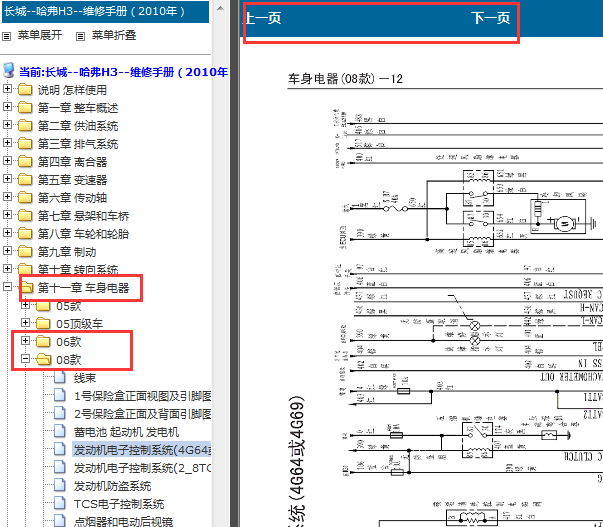The image size is (603, 527).
Task: Open 发动机电子控制系统(2_8TC page
Action: tap(142, 468)
